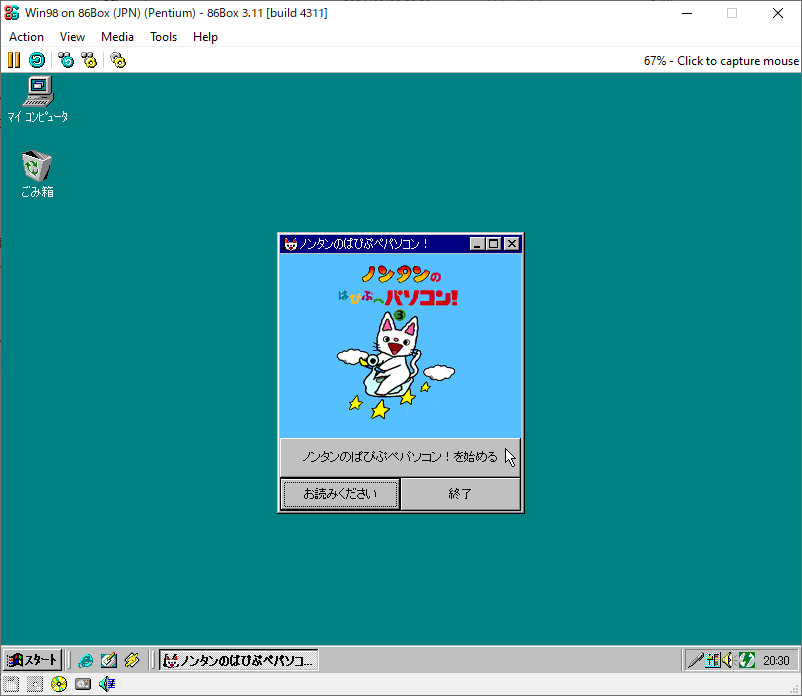Open the Media menu
Screen dimensions: 802x696
click(x=117, y=37)
